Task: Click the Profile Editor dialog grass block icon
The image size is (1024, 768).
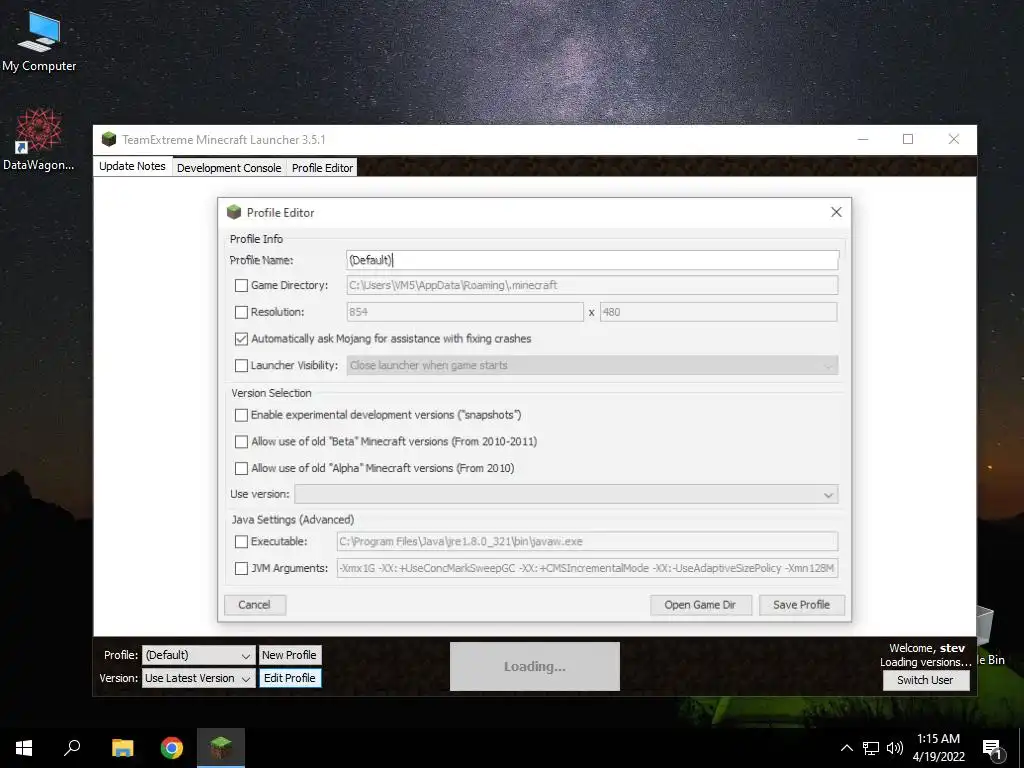Action: pyautogui.click(x=234, y=212)
